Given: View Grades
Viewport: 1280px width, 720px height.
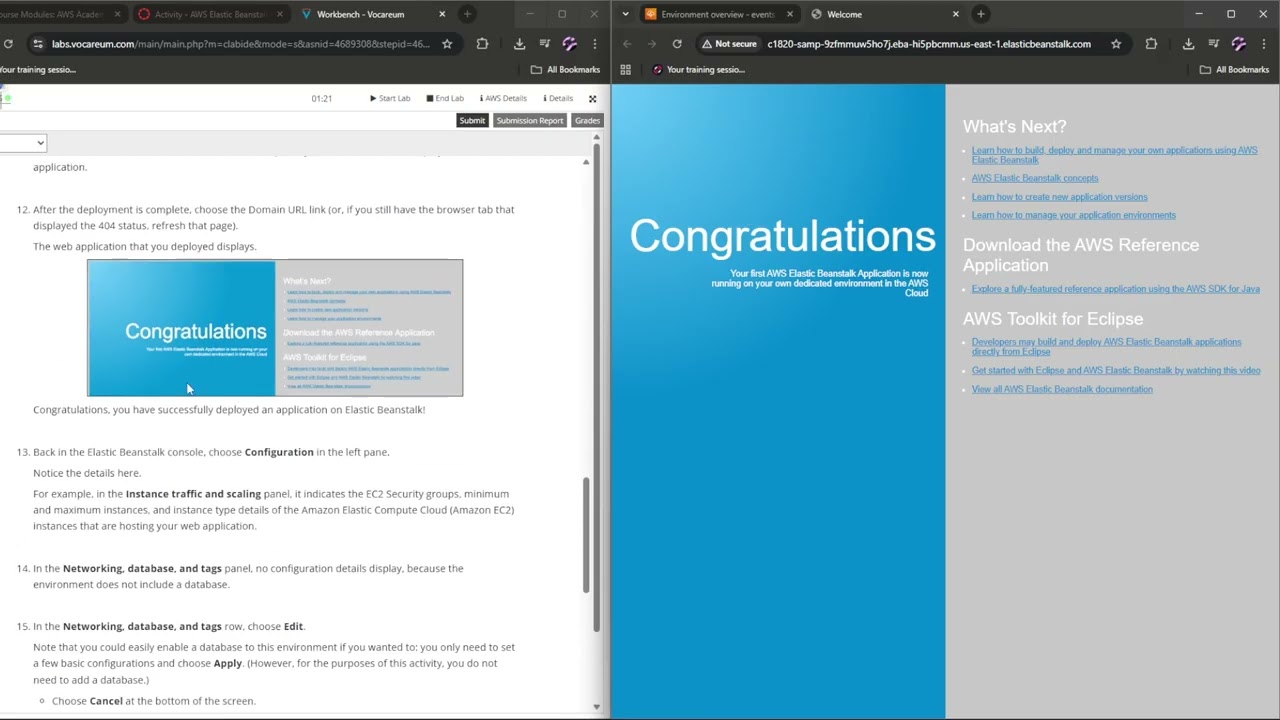Looking at the screenshot, I should 587,120.
